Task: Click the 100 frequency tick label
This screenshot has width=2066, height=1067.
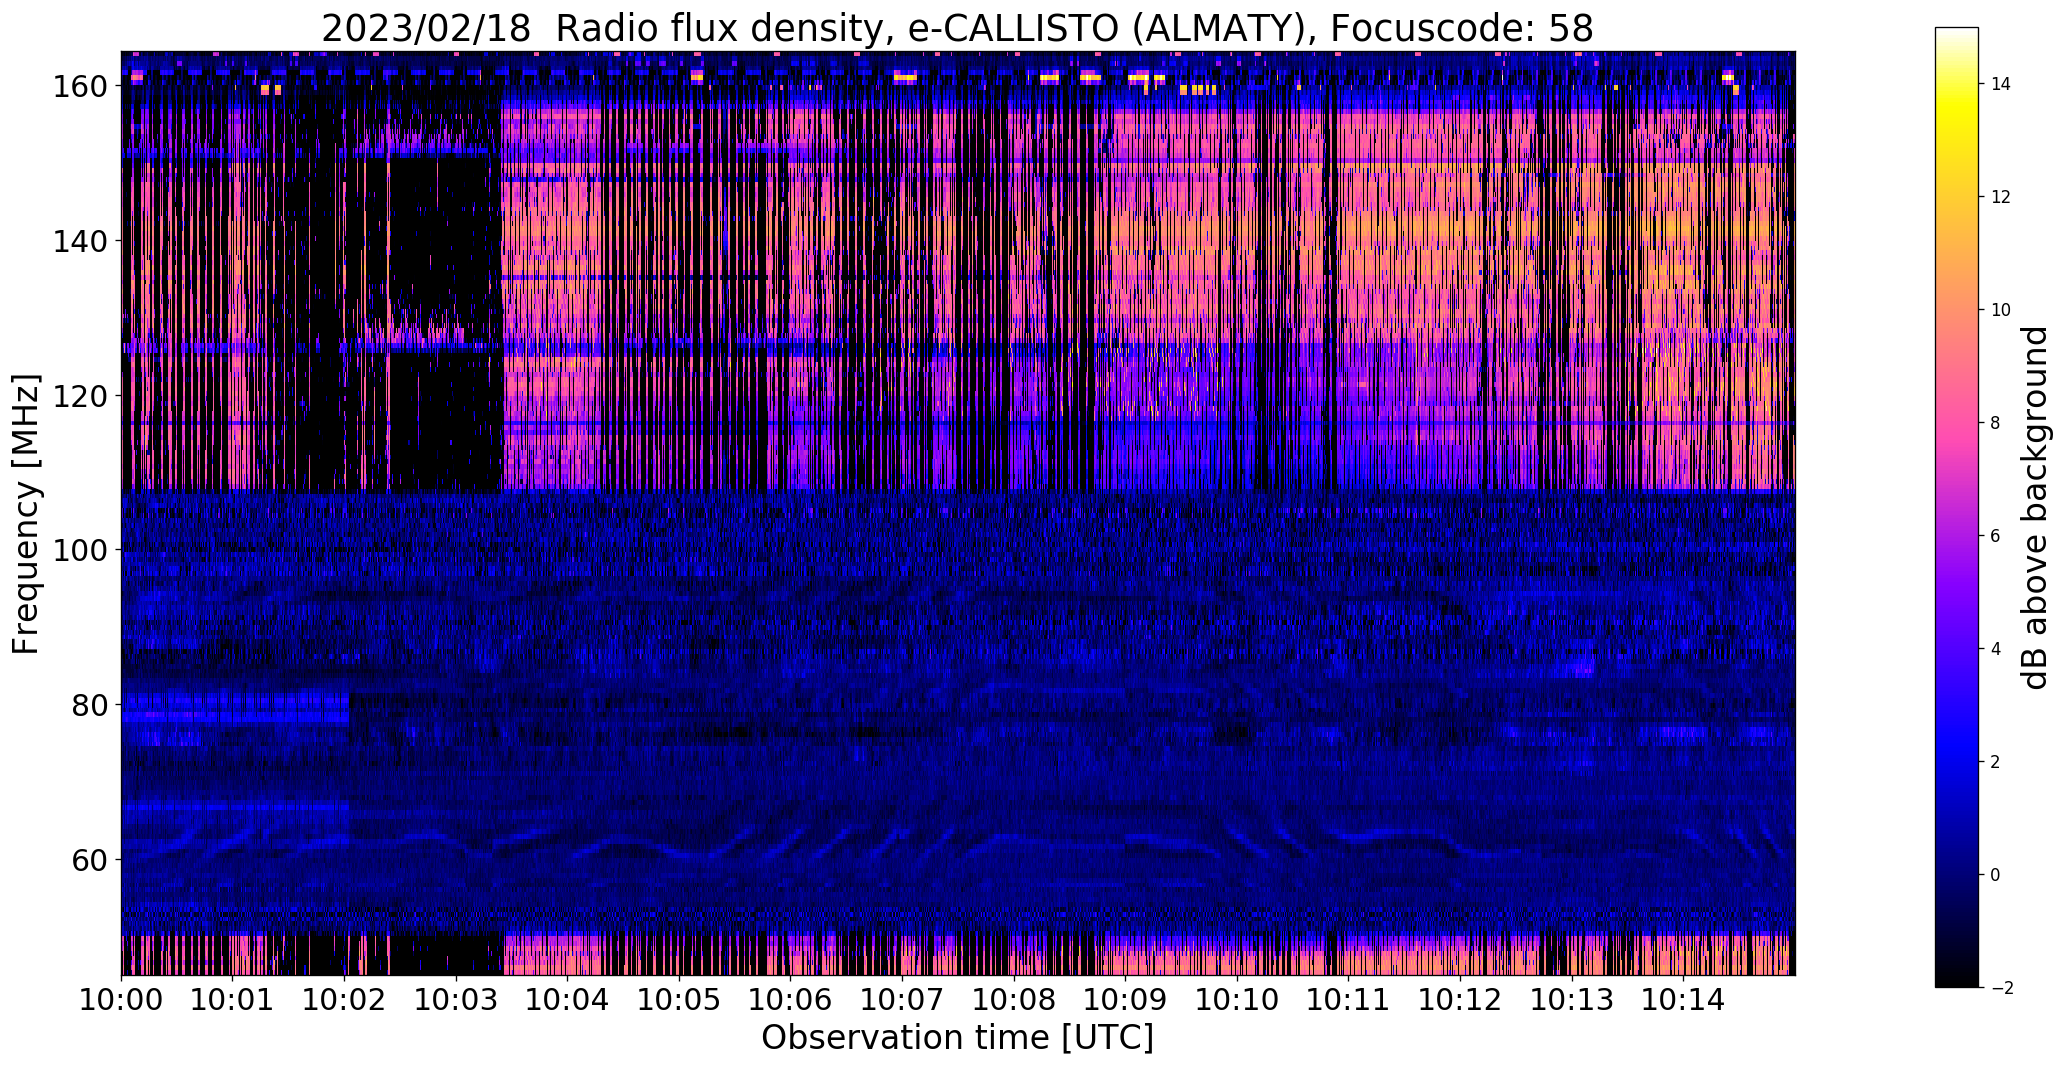Action: [78, 550]
